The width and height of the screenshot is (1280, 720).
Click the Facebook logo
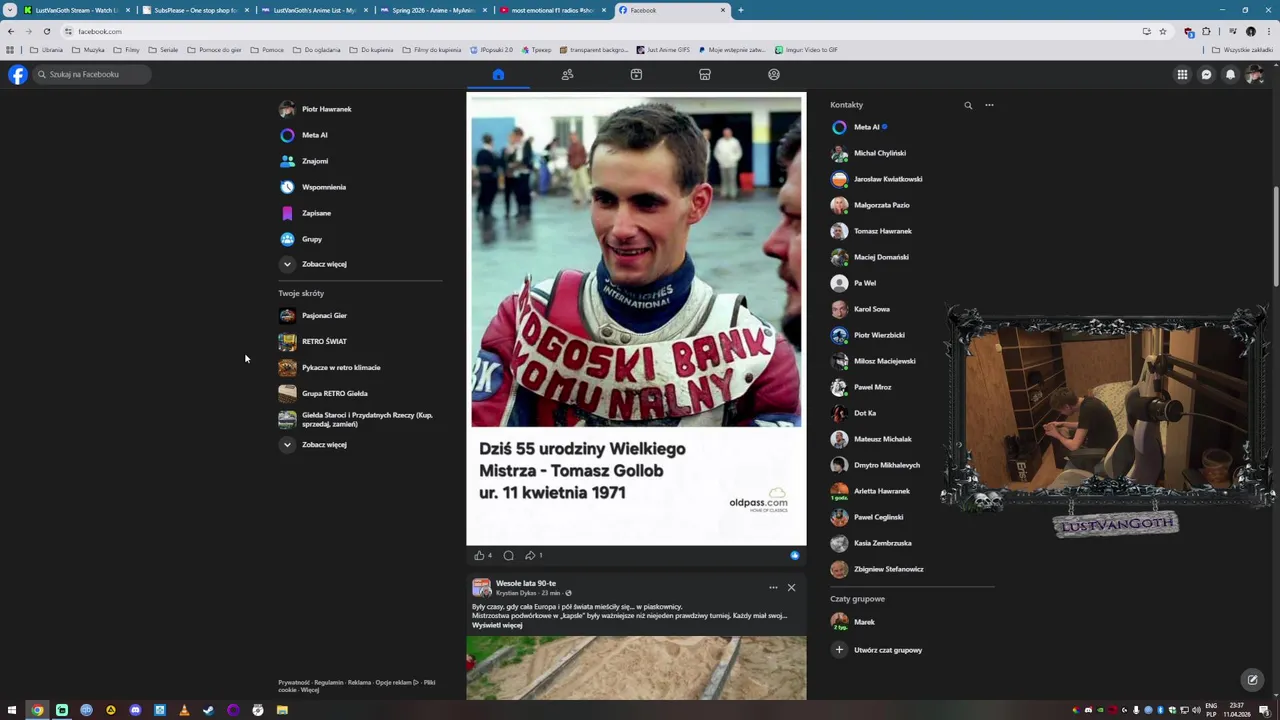18,74
